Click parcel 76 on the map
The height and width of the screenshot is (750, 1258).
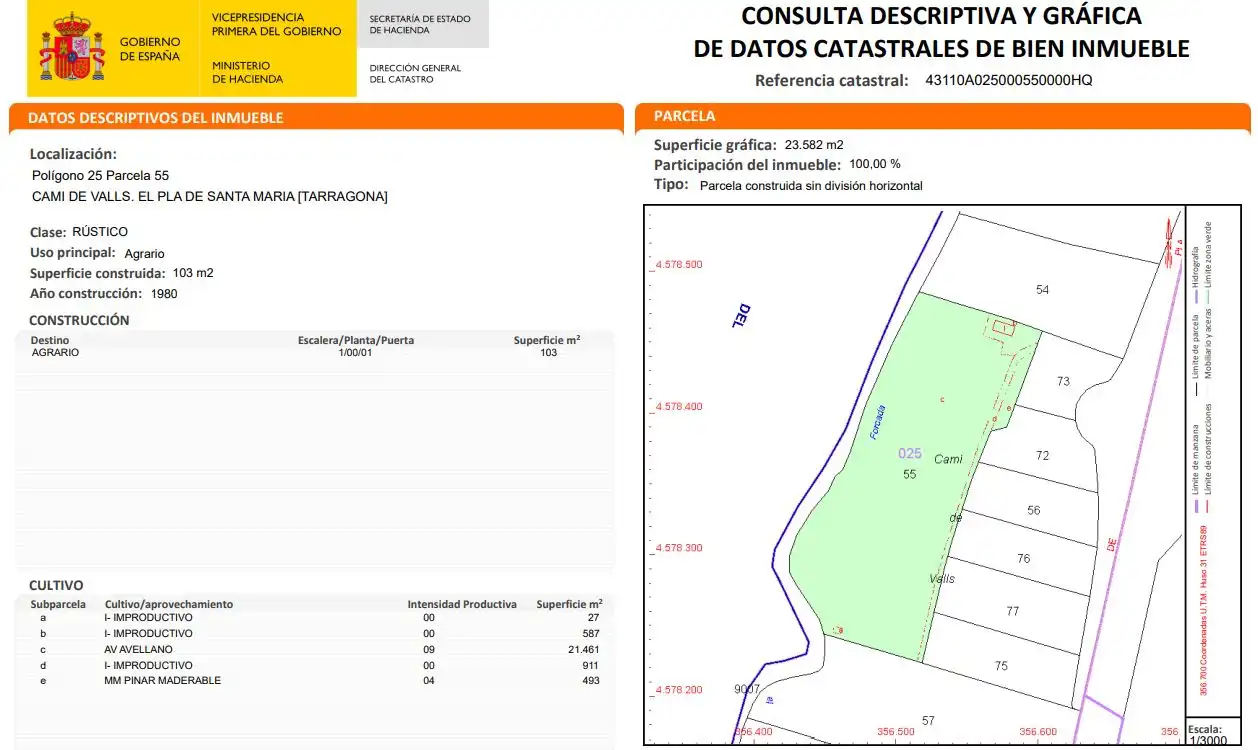pos(1023,559)
